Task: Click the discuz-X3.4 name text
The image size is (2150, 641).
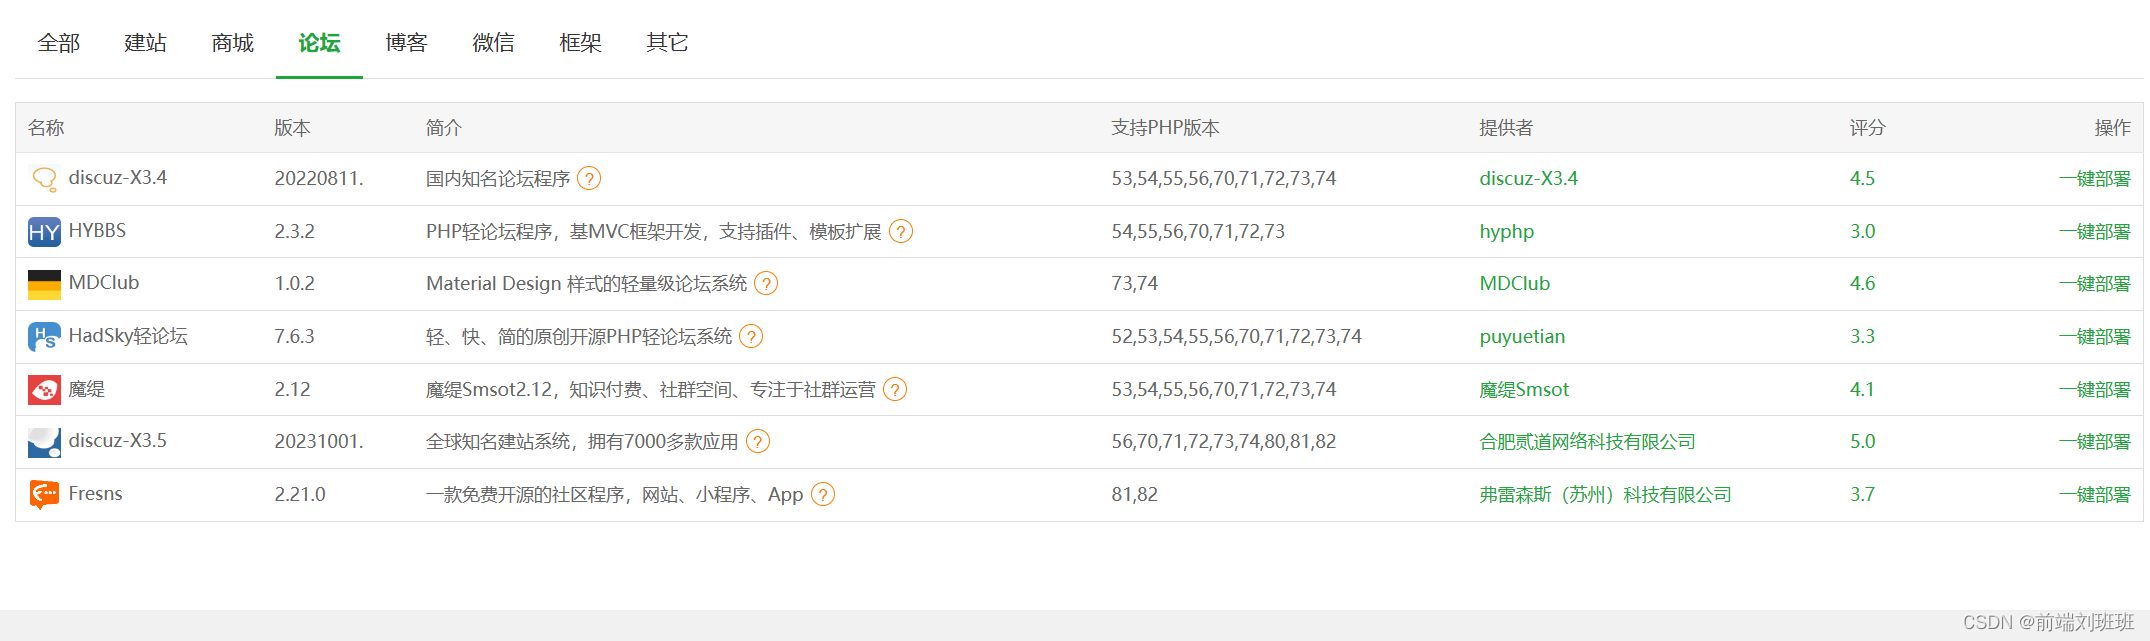Action: coord(117,178)
